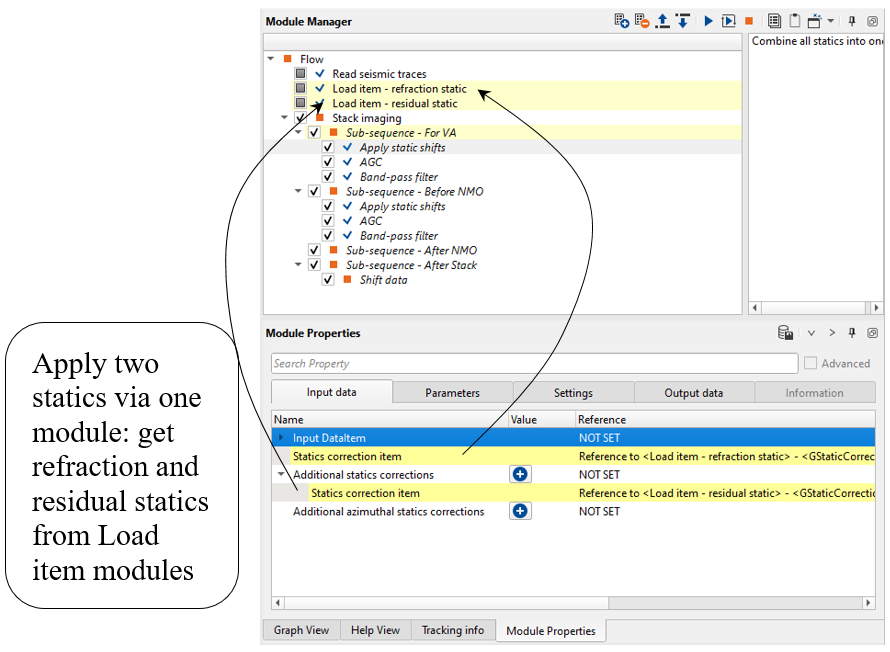Collapse the Sub-sequence - Before NMO node
Screen dimensions: 890x652
pos(298,191)
